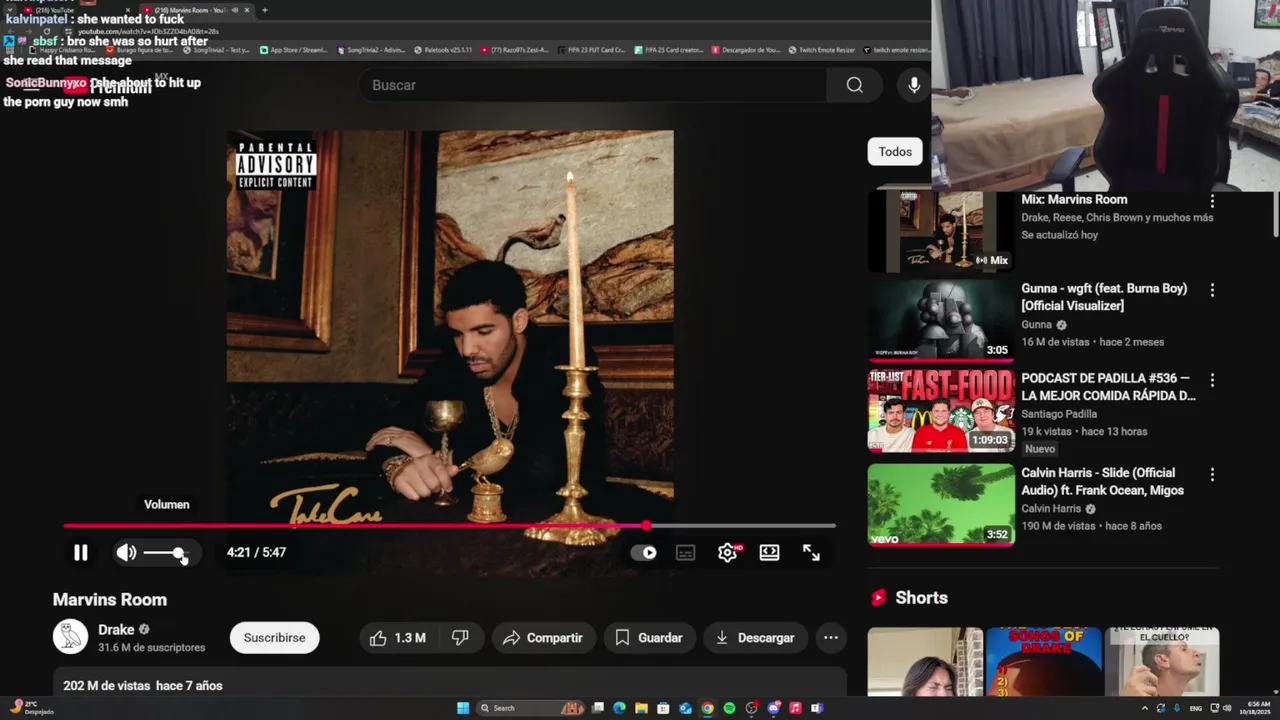The width and height of the screenshot is (1280, 720).
Task: Open more actions ellipsis below video
Action: [x=830, y=638]
